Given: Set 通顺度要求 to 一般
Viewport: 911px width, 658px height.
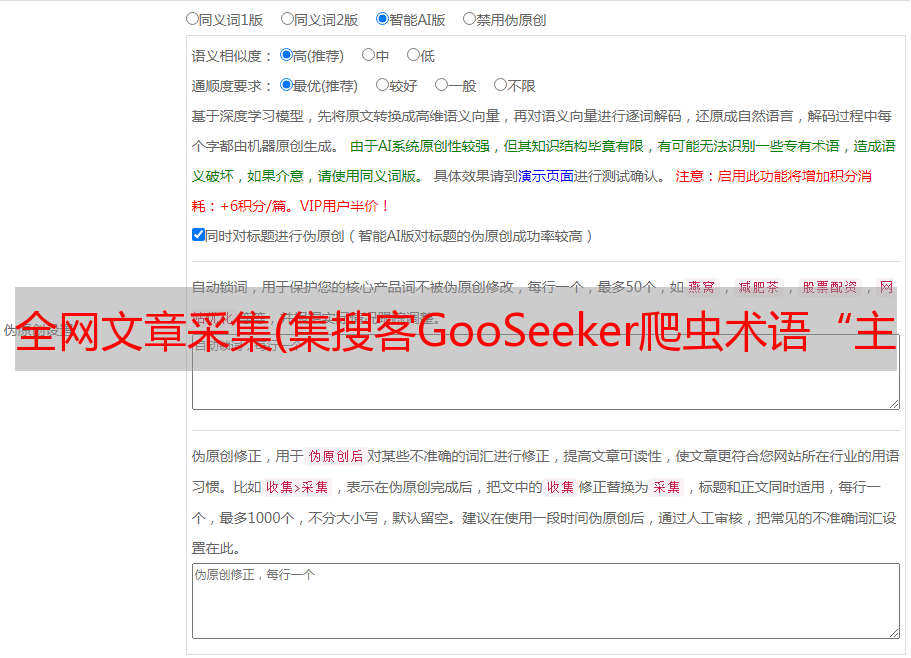Looking at the screenshot, I should 442,85.
